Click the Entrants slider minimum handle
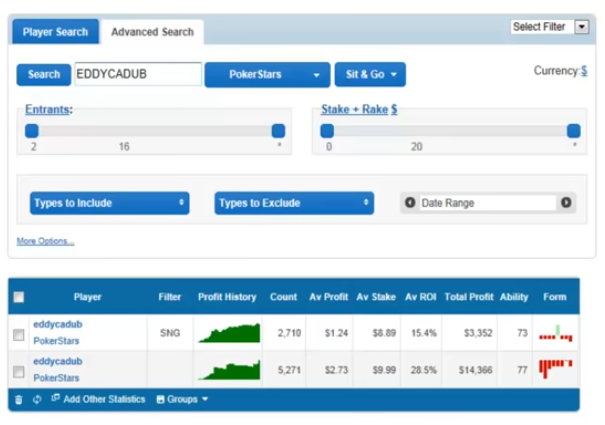The width and height of the screenshot is (605, 425). [32, 130]
